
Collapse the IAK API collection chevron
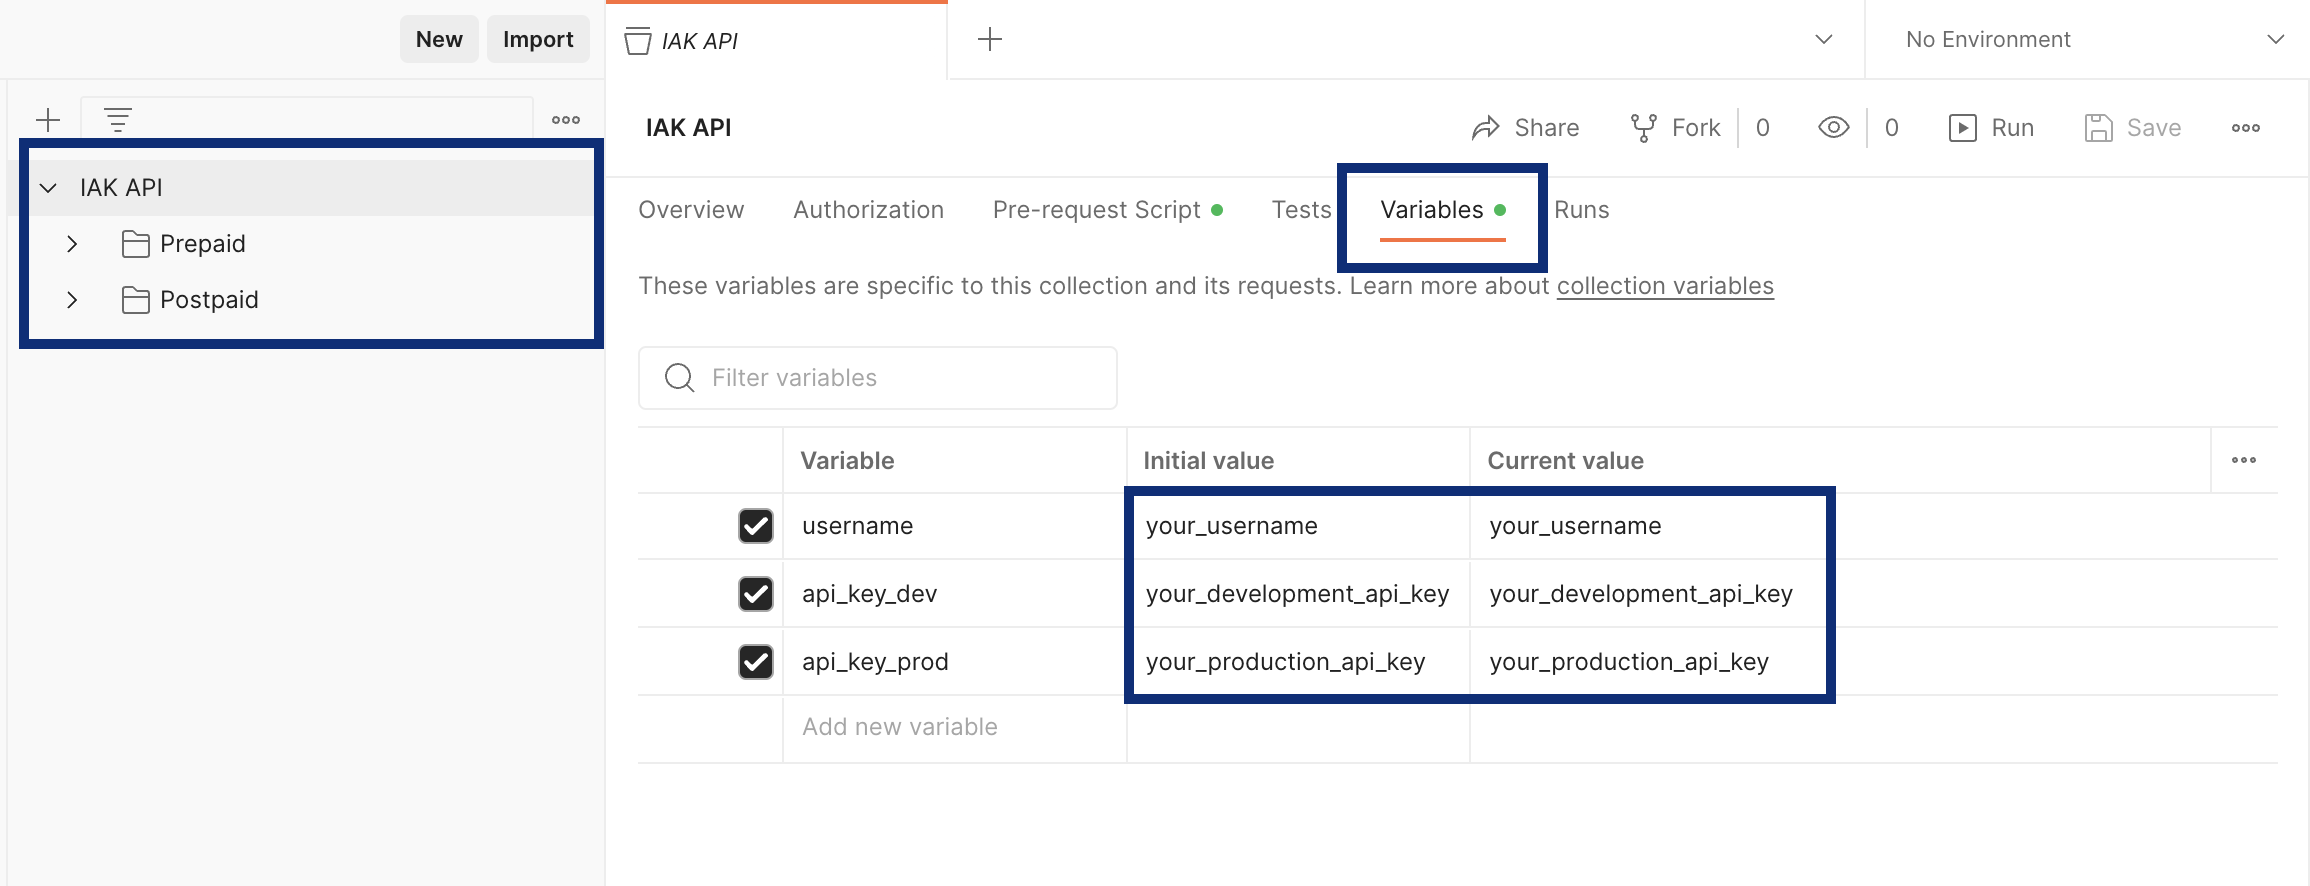(48, 188)
